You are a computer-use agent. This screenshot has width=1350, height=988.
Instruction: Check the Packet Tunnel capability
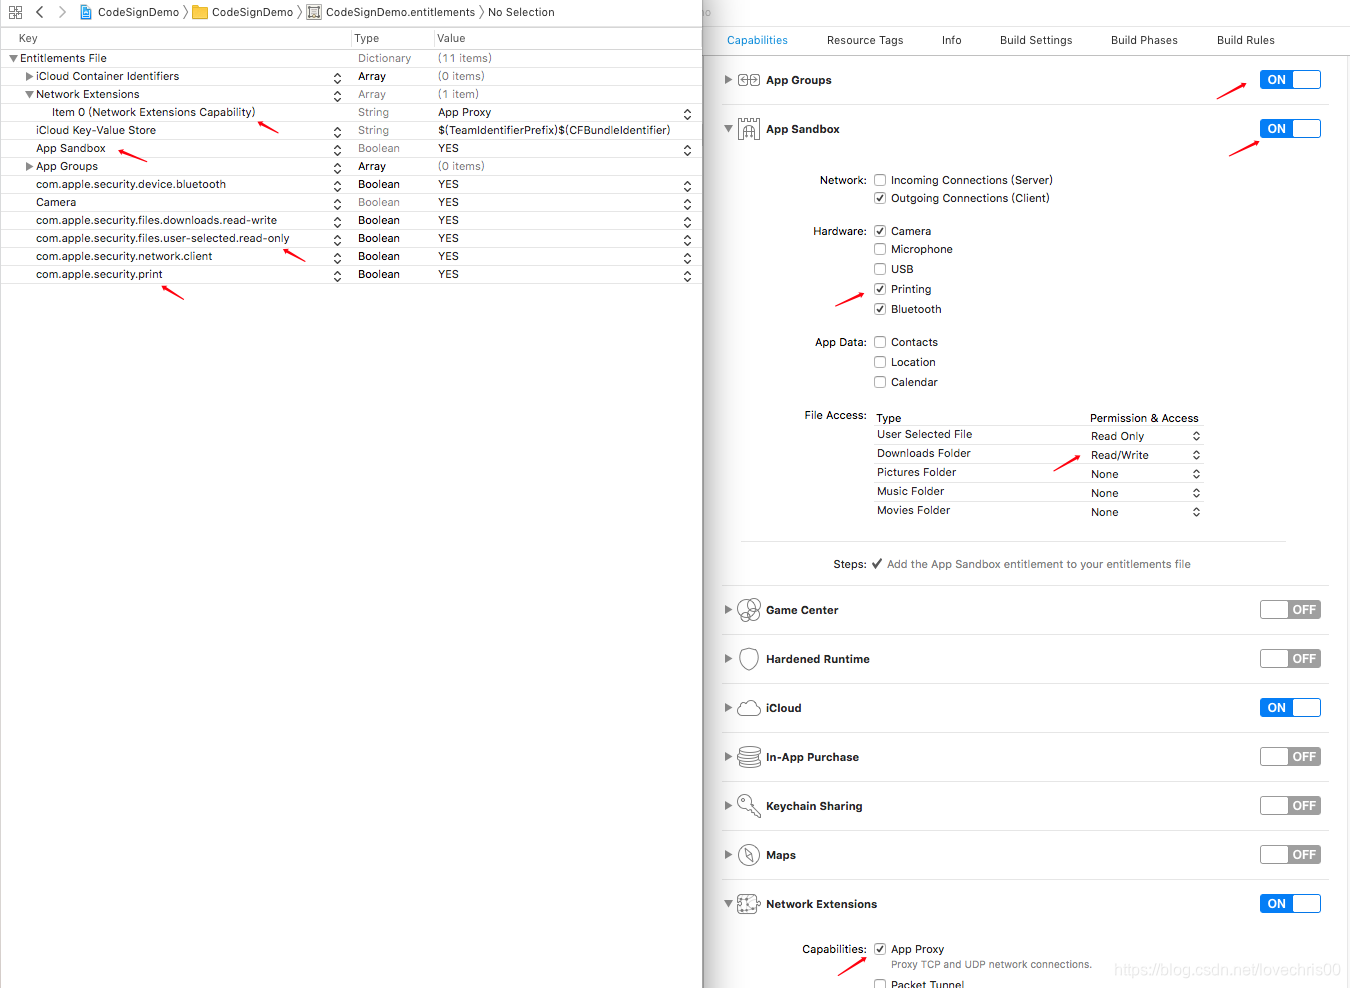pyautogui.click(x=880, y=983)
